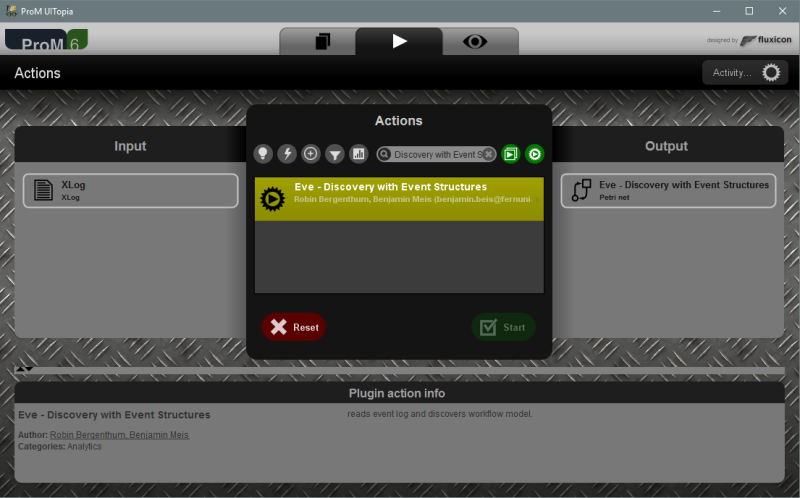Click the fluxicon logo
This screenshot has height=498, width=800.
(x=766, y=40)
